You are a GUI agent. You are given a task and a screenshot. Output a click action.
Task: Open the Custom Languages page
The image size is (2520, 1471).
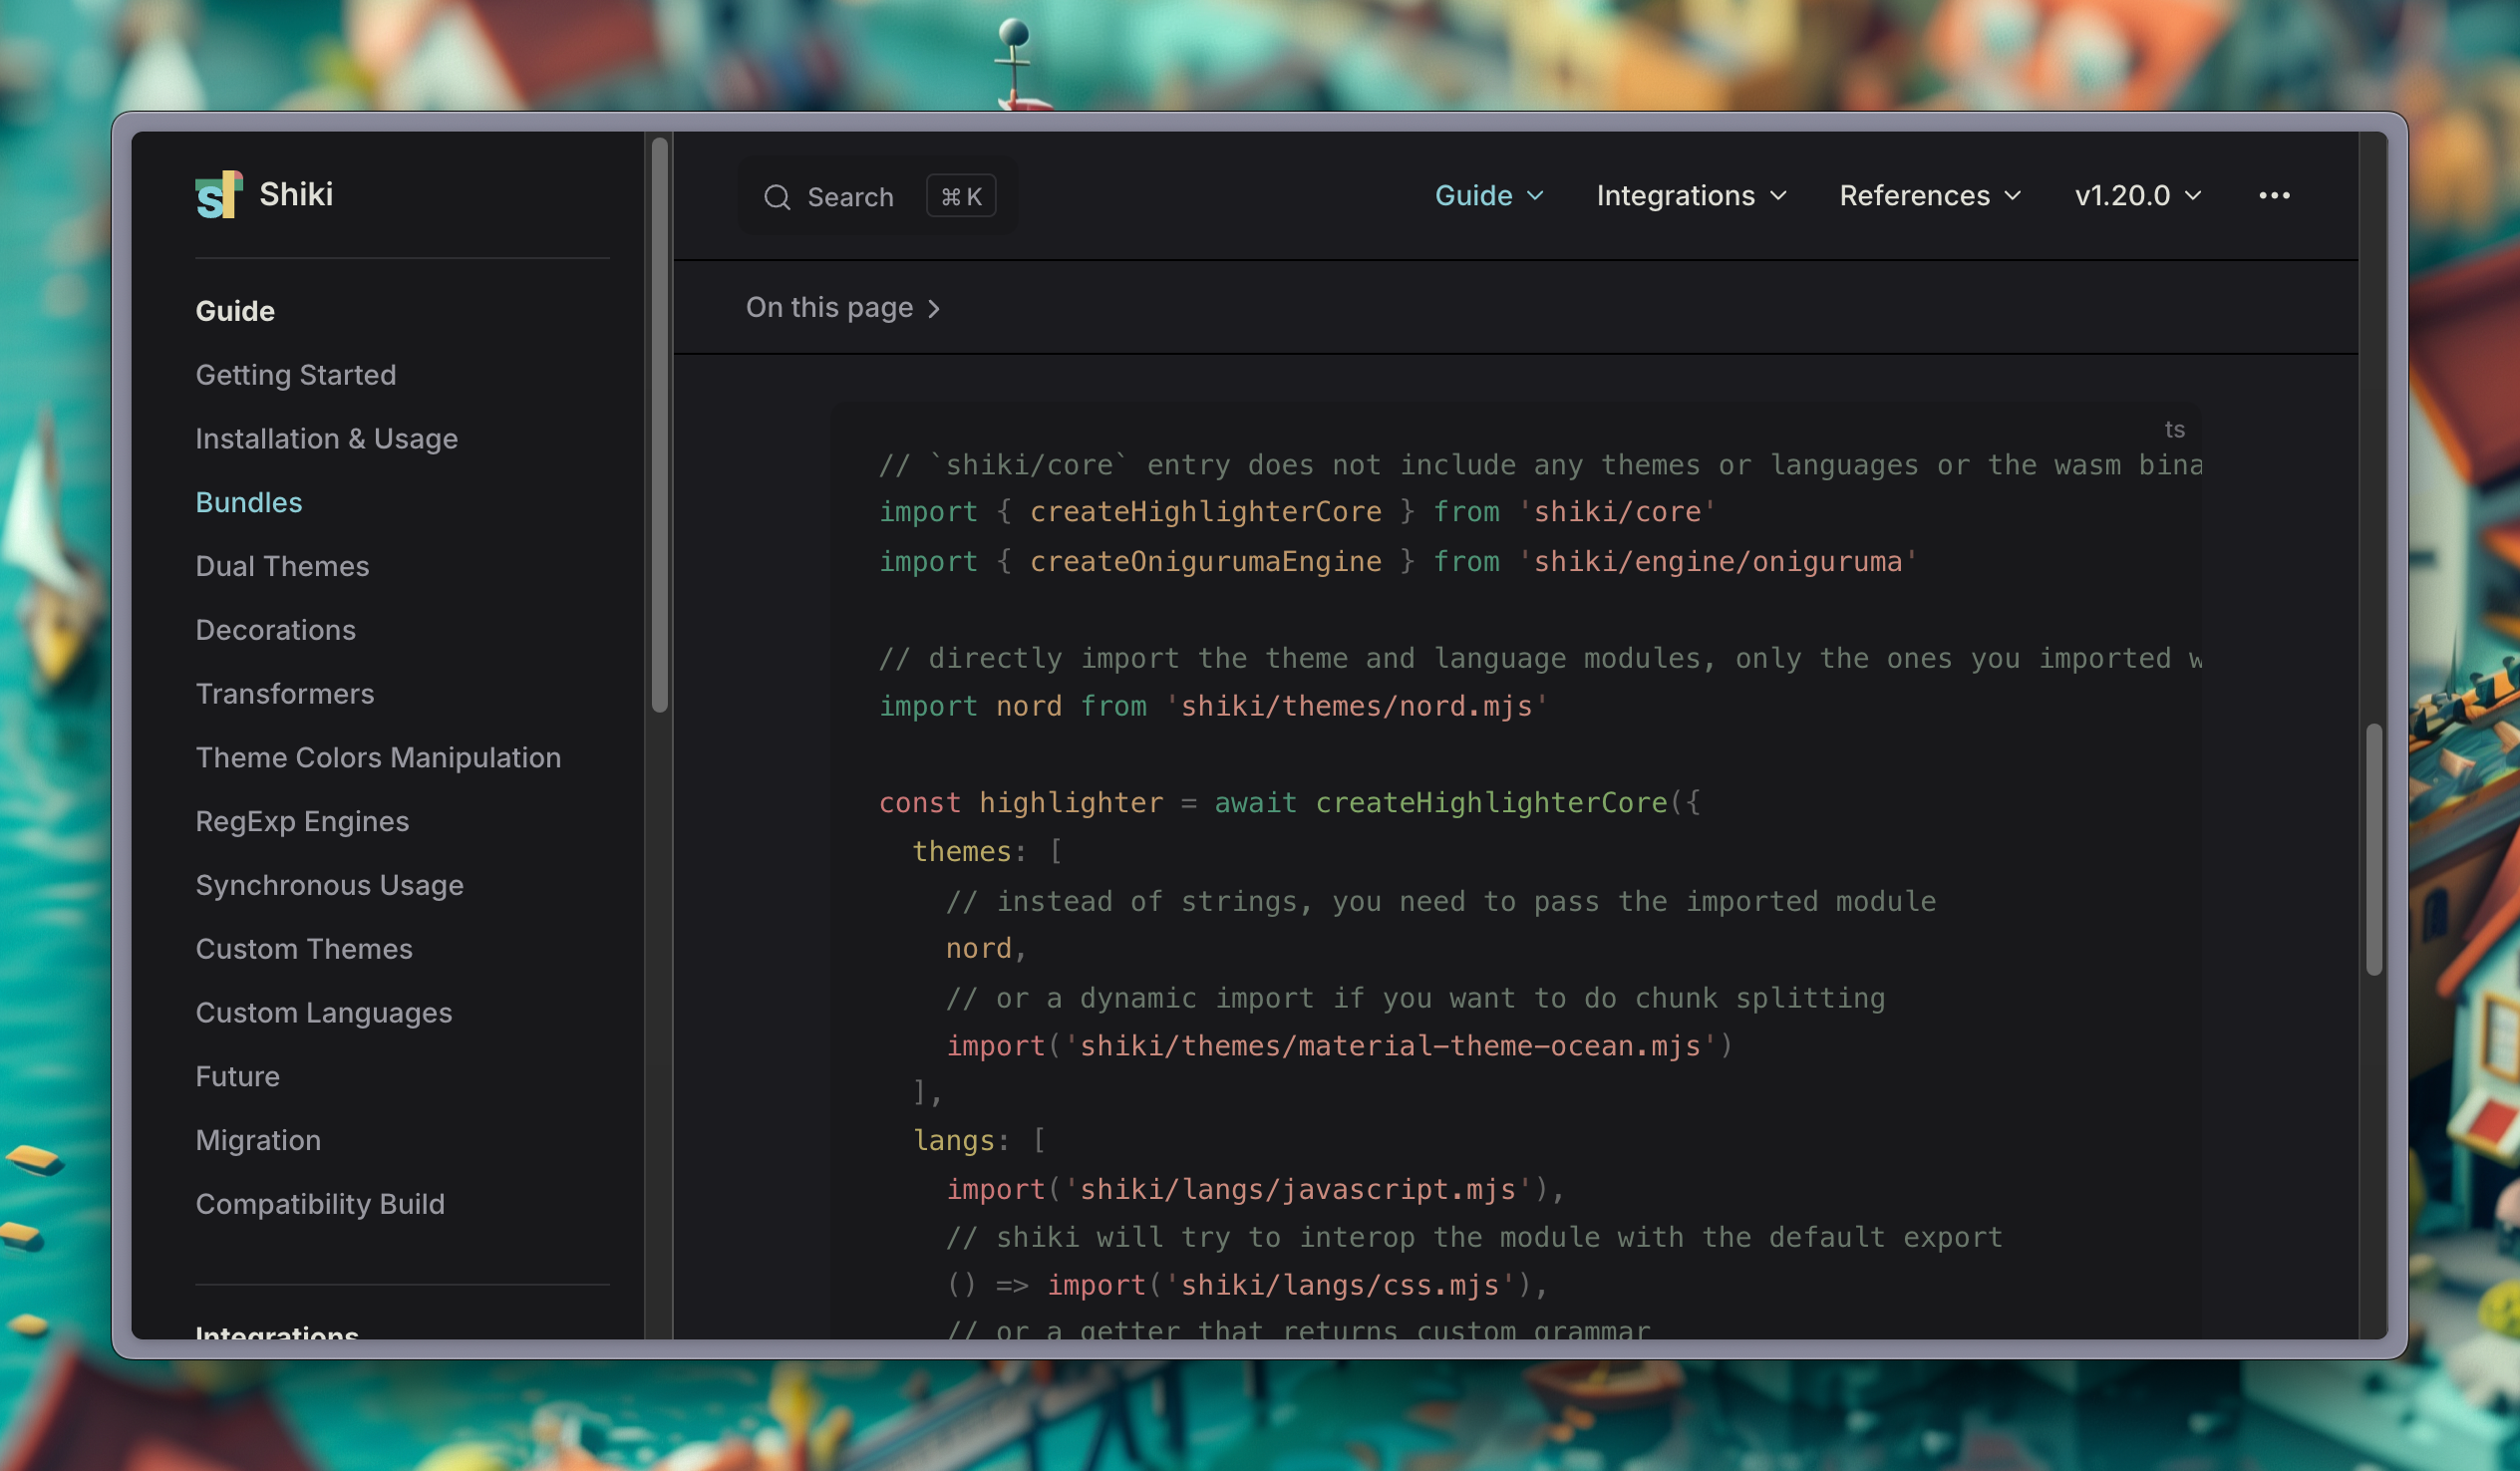pyautogui.click(x=324, y=1013)
